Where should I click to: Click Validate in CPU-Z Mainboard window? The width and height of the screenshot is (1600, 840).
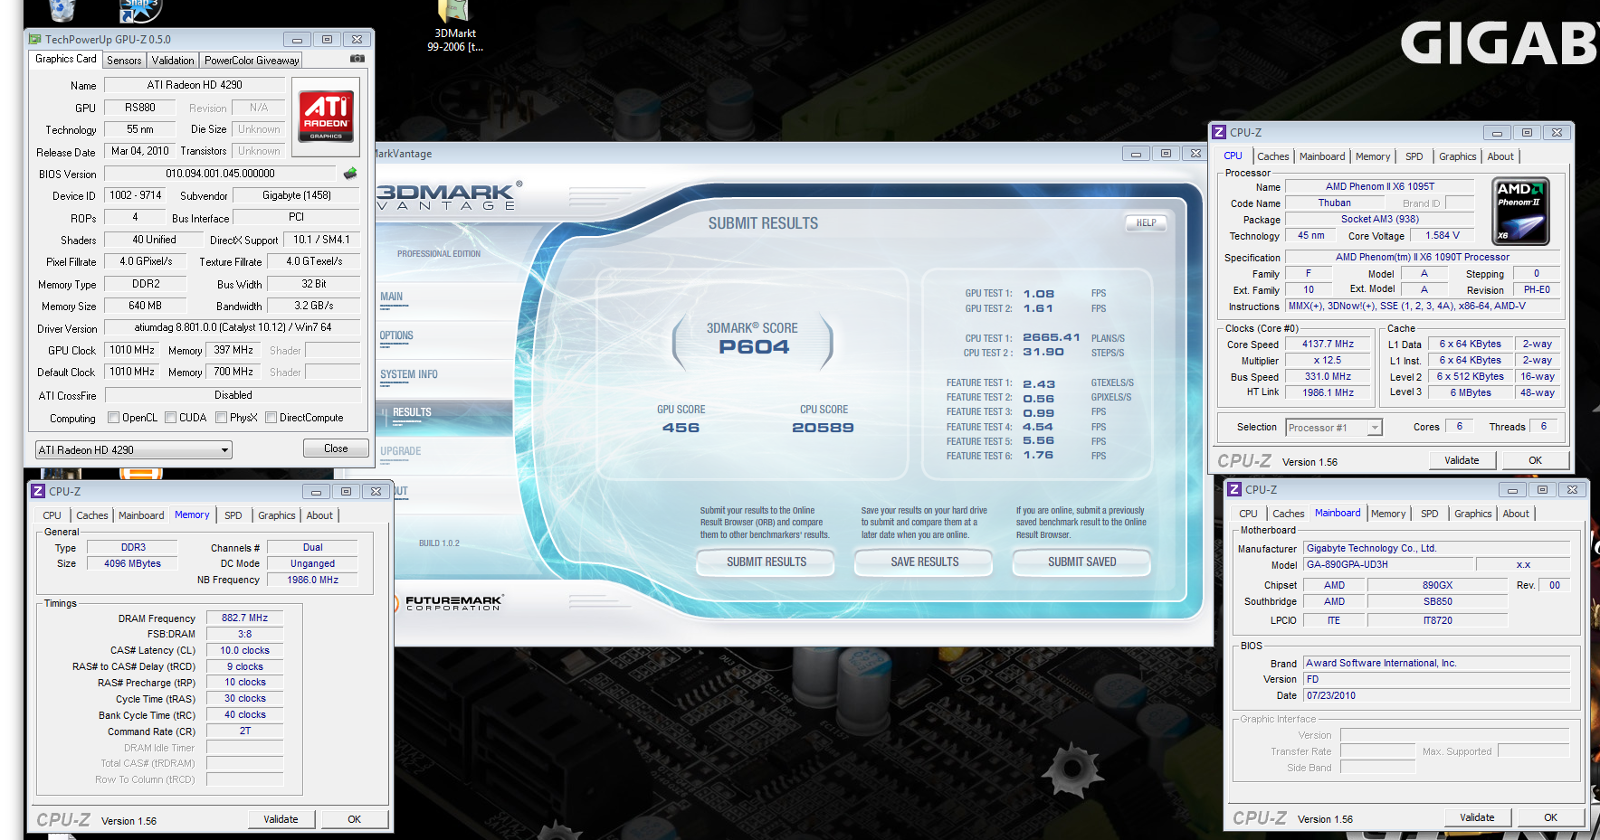(1477, 817)
